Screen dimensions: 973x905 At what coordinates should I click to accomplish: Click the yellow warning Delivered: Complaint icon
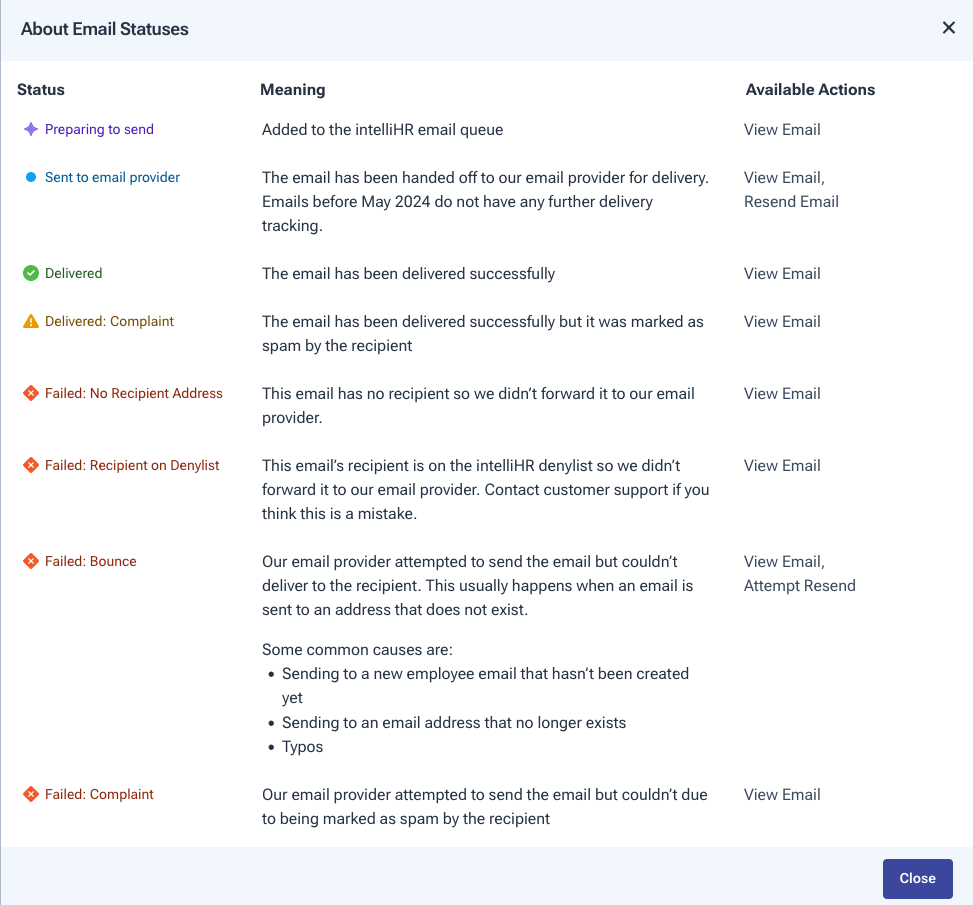[31, 321]
